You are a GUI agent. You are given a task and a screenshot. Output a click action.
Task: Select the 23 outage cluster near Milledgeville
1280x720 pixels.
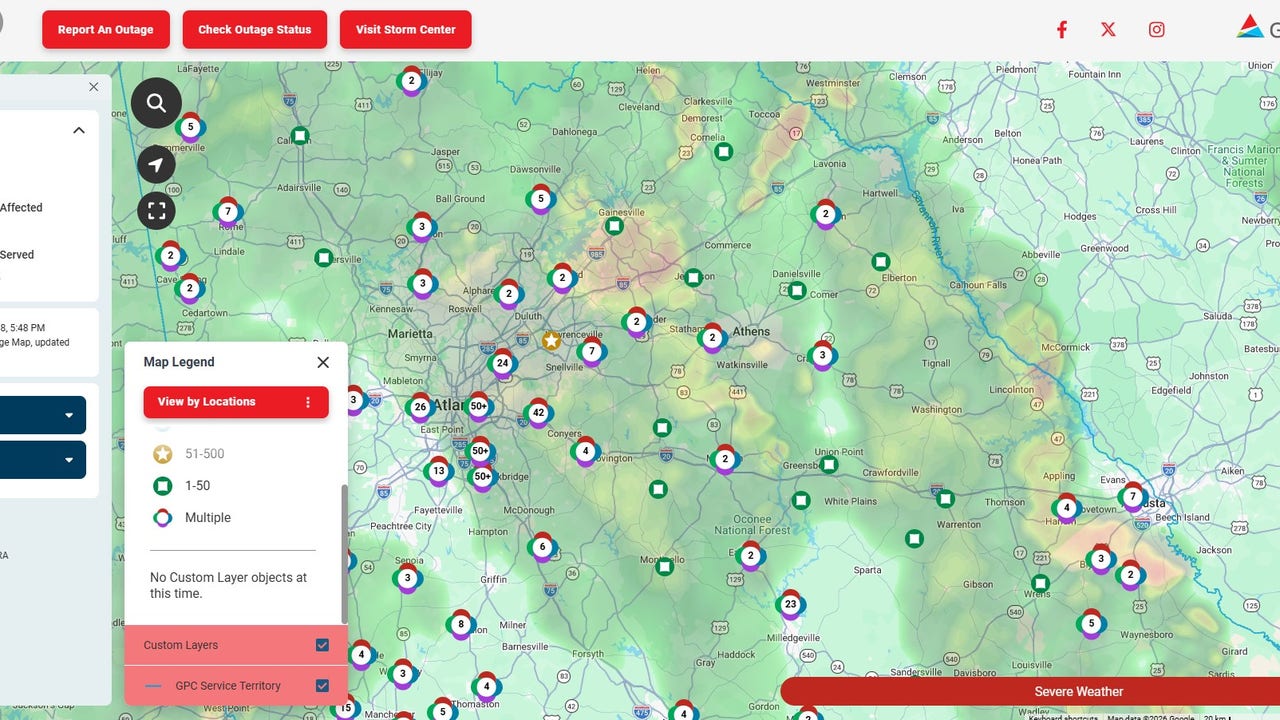click(790, 604)
